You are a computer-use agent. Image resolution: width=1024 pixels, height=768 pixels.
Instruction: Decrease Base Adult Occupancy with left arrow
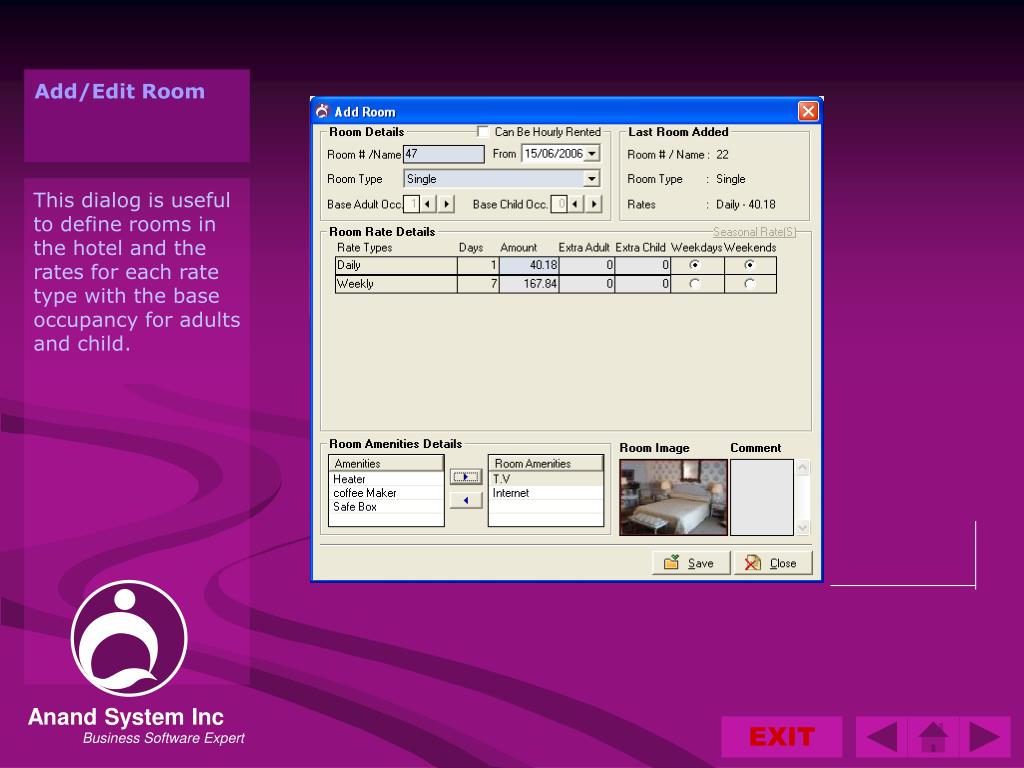pos(427,204)
